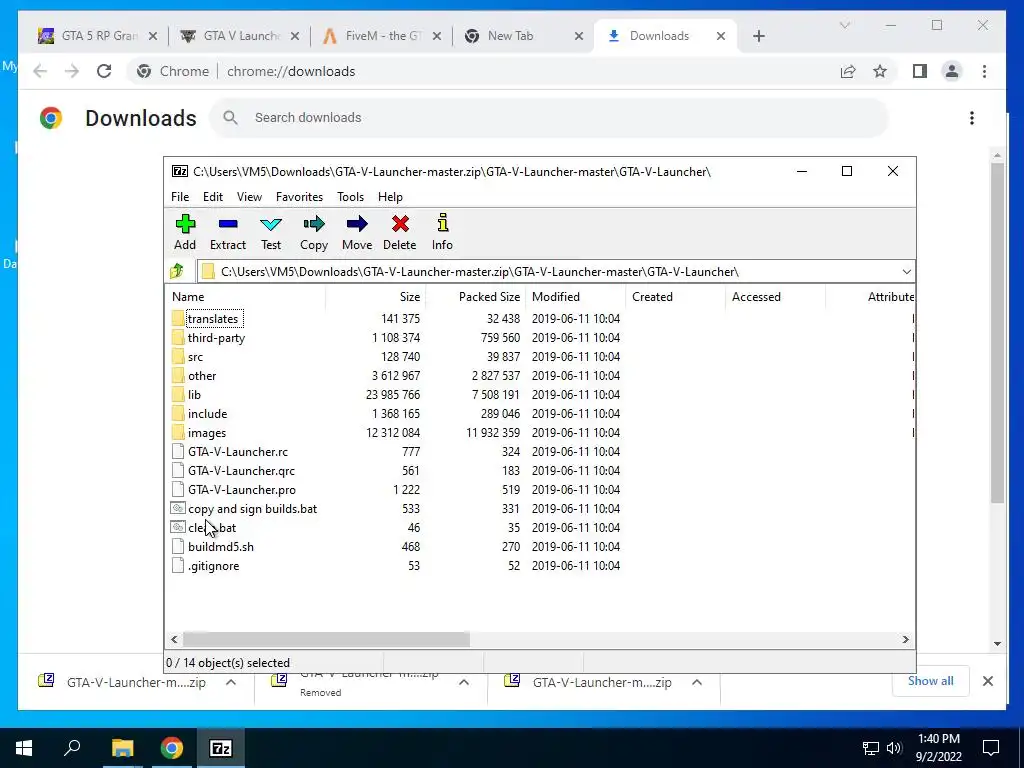The height and width of the screenshot is (768, 1024).
Task: Open the Downloads page more-actions menu
Action: [972, 118]
